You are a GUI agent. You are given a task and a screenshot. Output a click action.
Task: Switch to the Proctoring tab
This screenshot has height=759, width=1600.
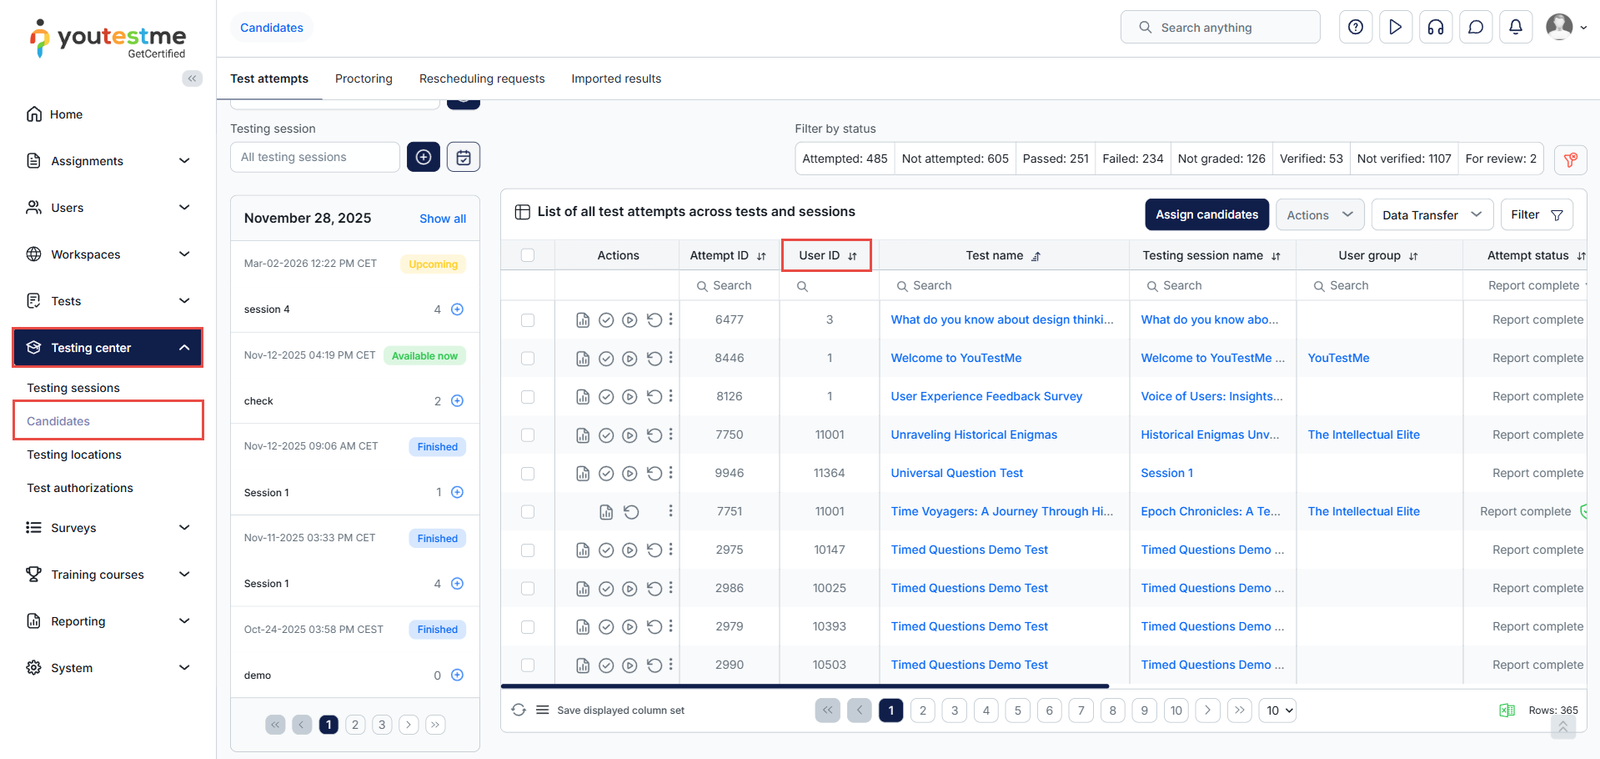pyautogui.click(x=363, y=79)
